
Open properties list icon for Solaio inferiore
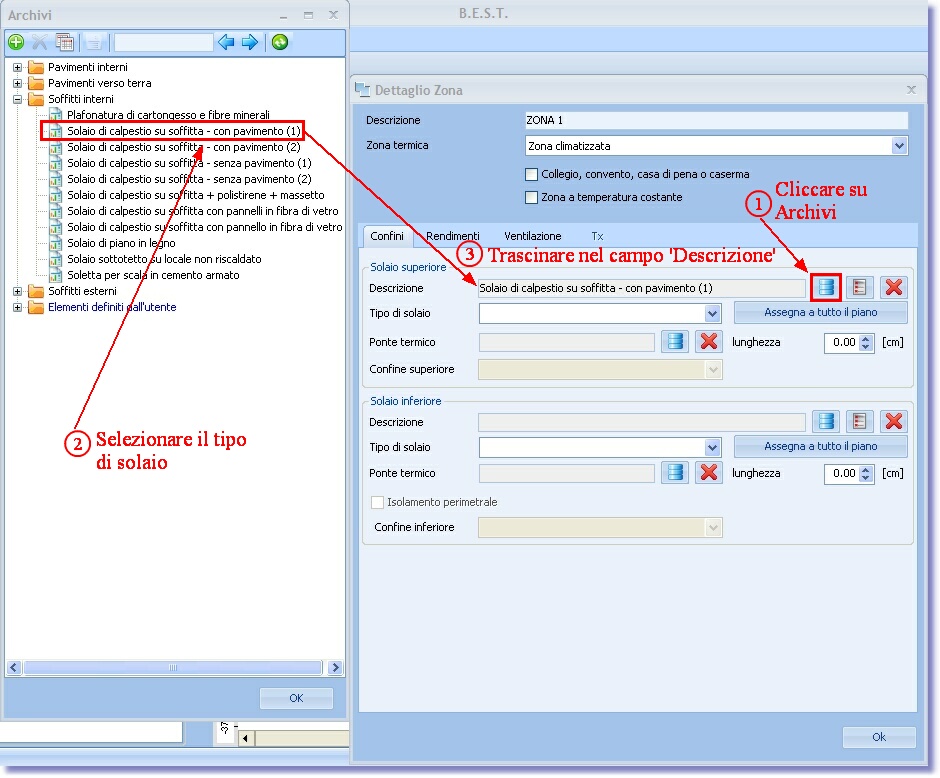click(x=859, y=422)
